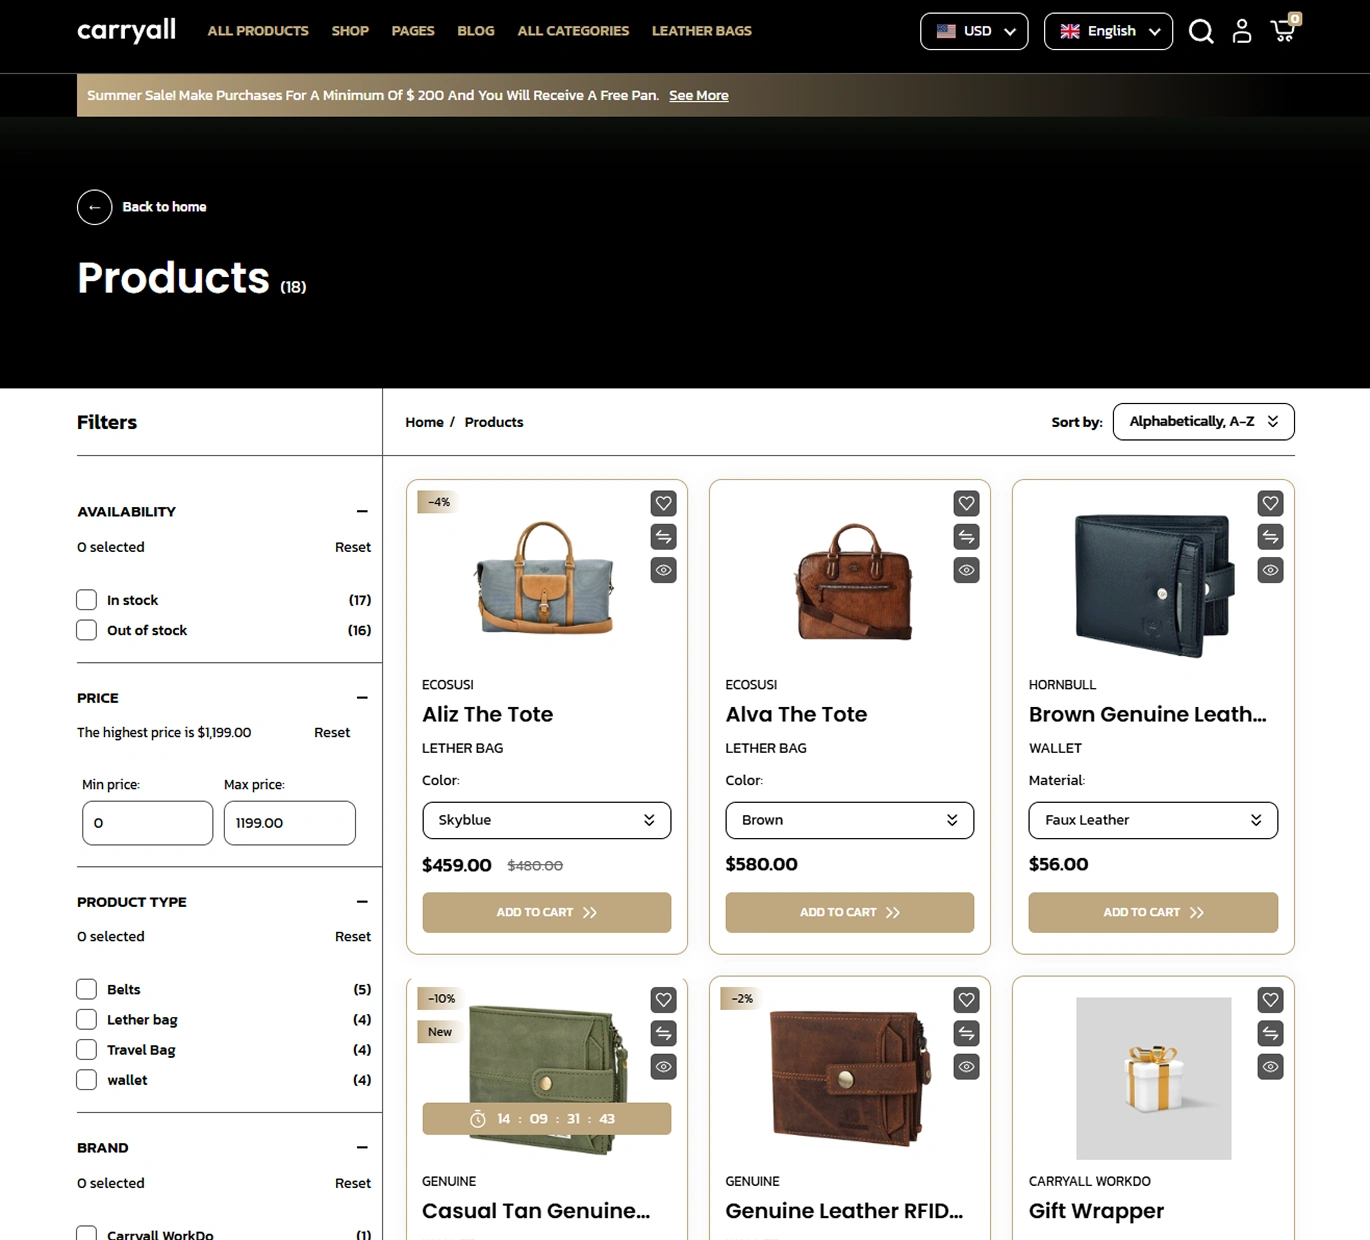This screenshot has width=1370, height=1240.
Task: Click the carryall logo
Action: (126, 31)
